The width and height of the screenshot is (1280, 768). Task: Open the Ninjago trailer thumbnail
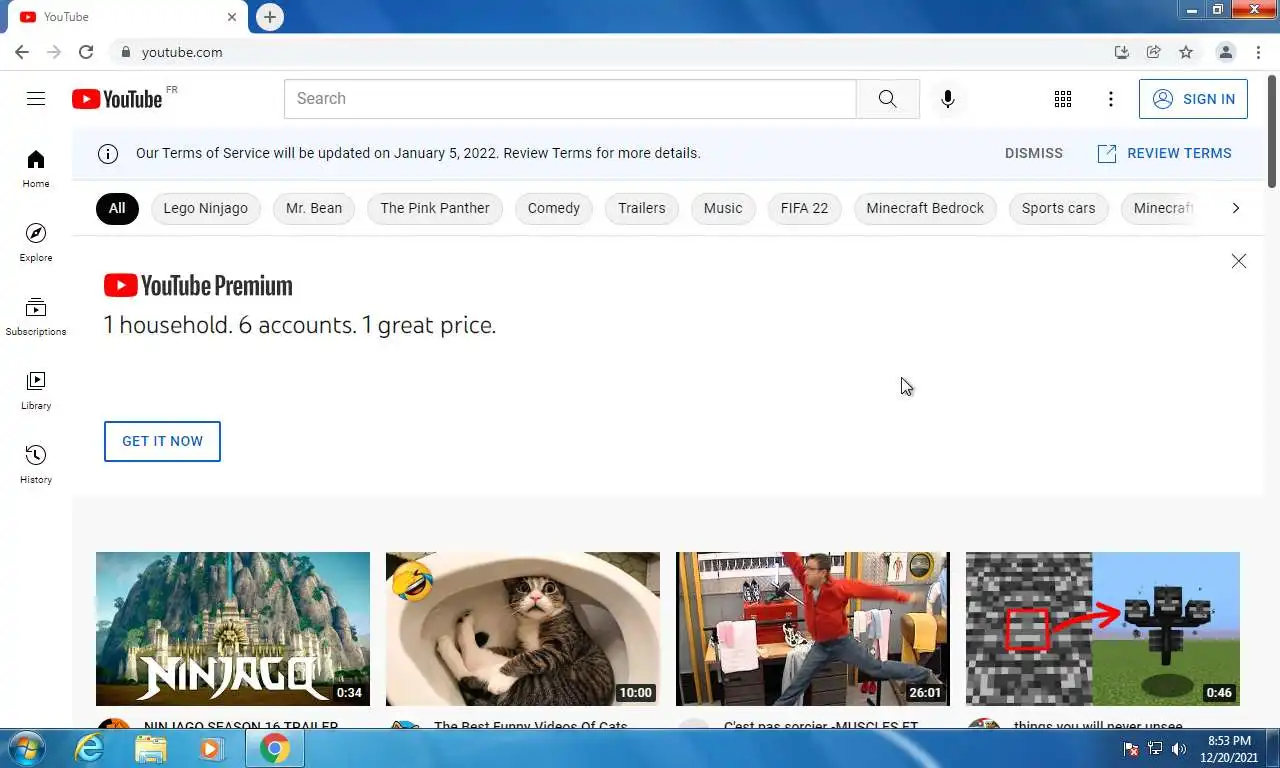233,629
